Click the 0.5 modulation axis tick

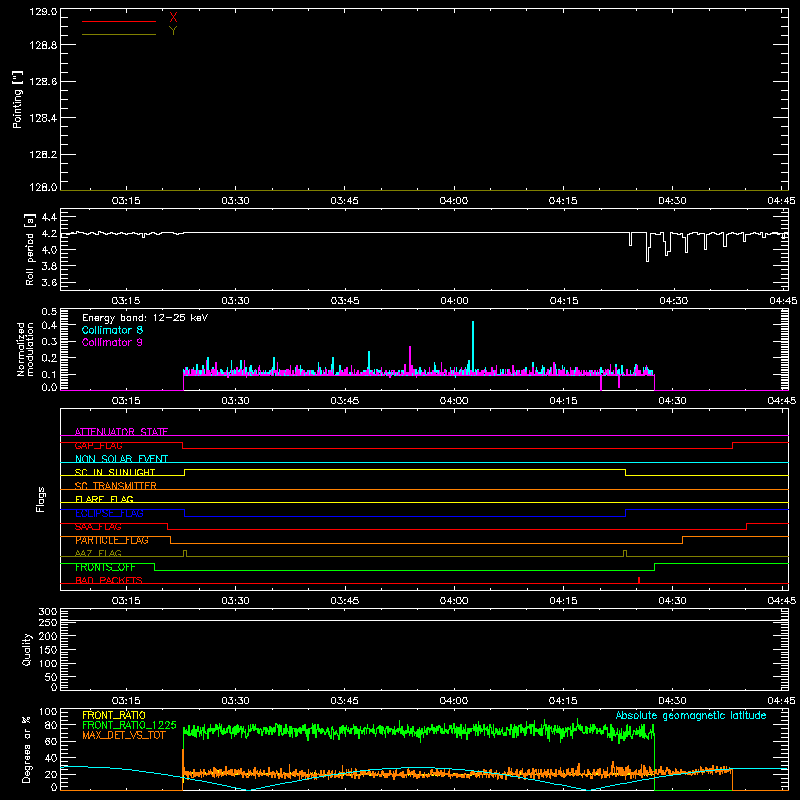pos(49,312)
